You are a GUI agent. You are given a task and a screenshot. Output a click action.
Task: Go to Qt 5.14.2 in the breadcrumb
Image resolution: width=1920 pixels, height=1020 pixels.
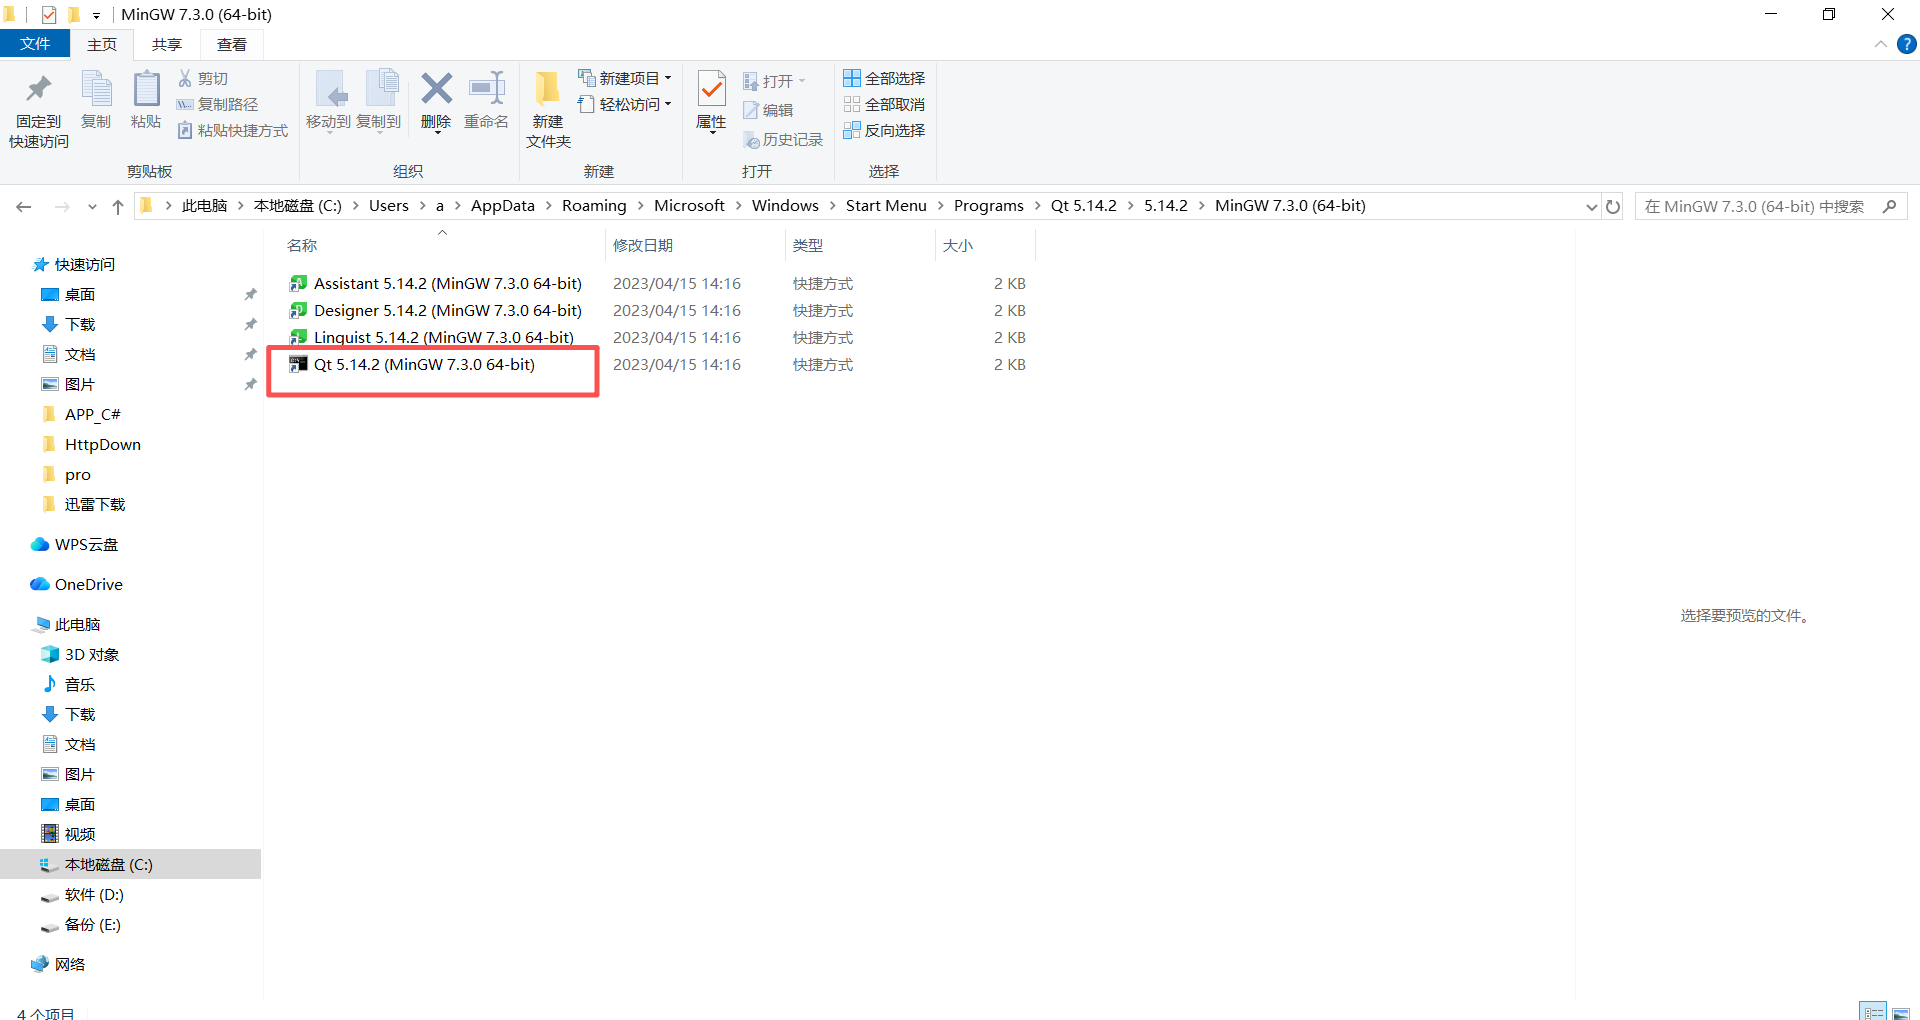click(1083, 206)
